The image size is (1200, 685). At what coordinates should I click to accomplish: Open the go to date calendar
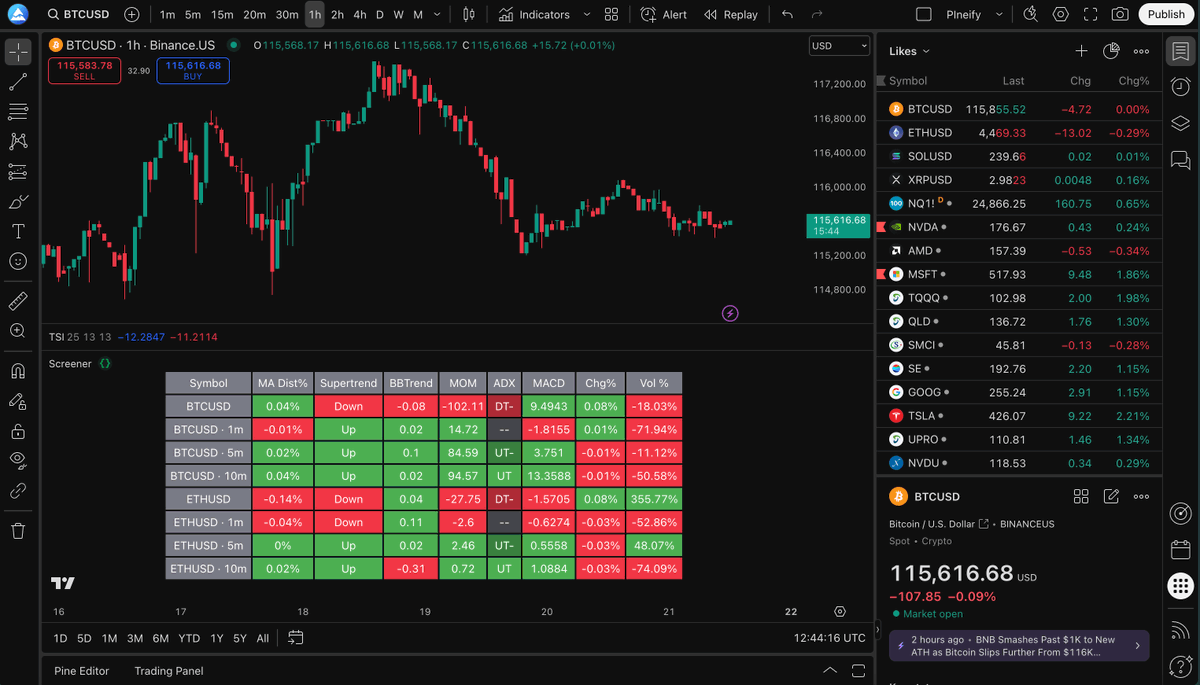pos(295,638)
